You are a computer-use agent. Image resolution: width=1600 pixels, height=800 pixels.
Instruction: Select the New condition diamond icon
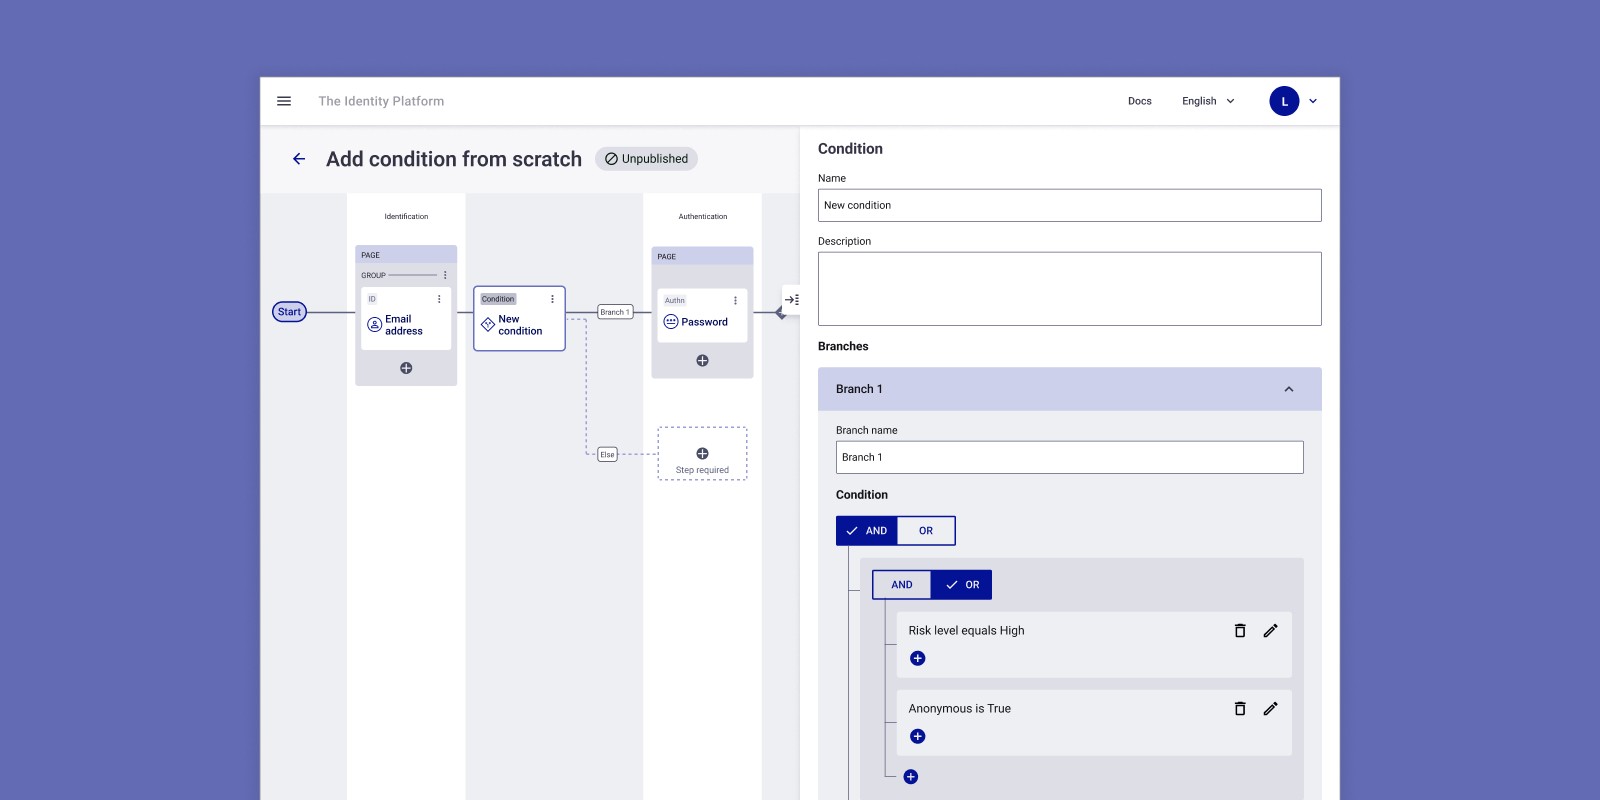point(488,325)
